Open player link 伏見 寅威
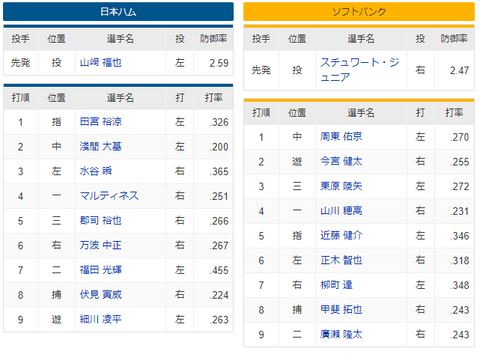480x363 pixels. click(101, 294)
